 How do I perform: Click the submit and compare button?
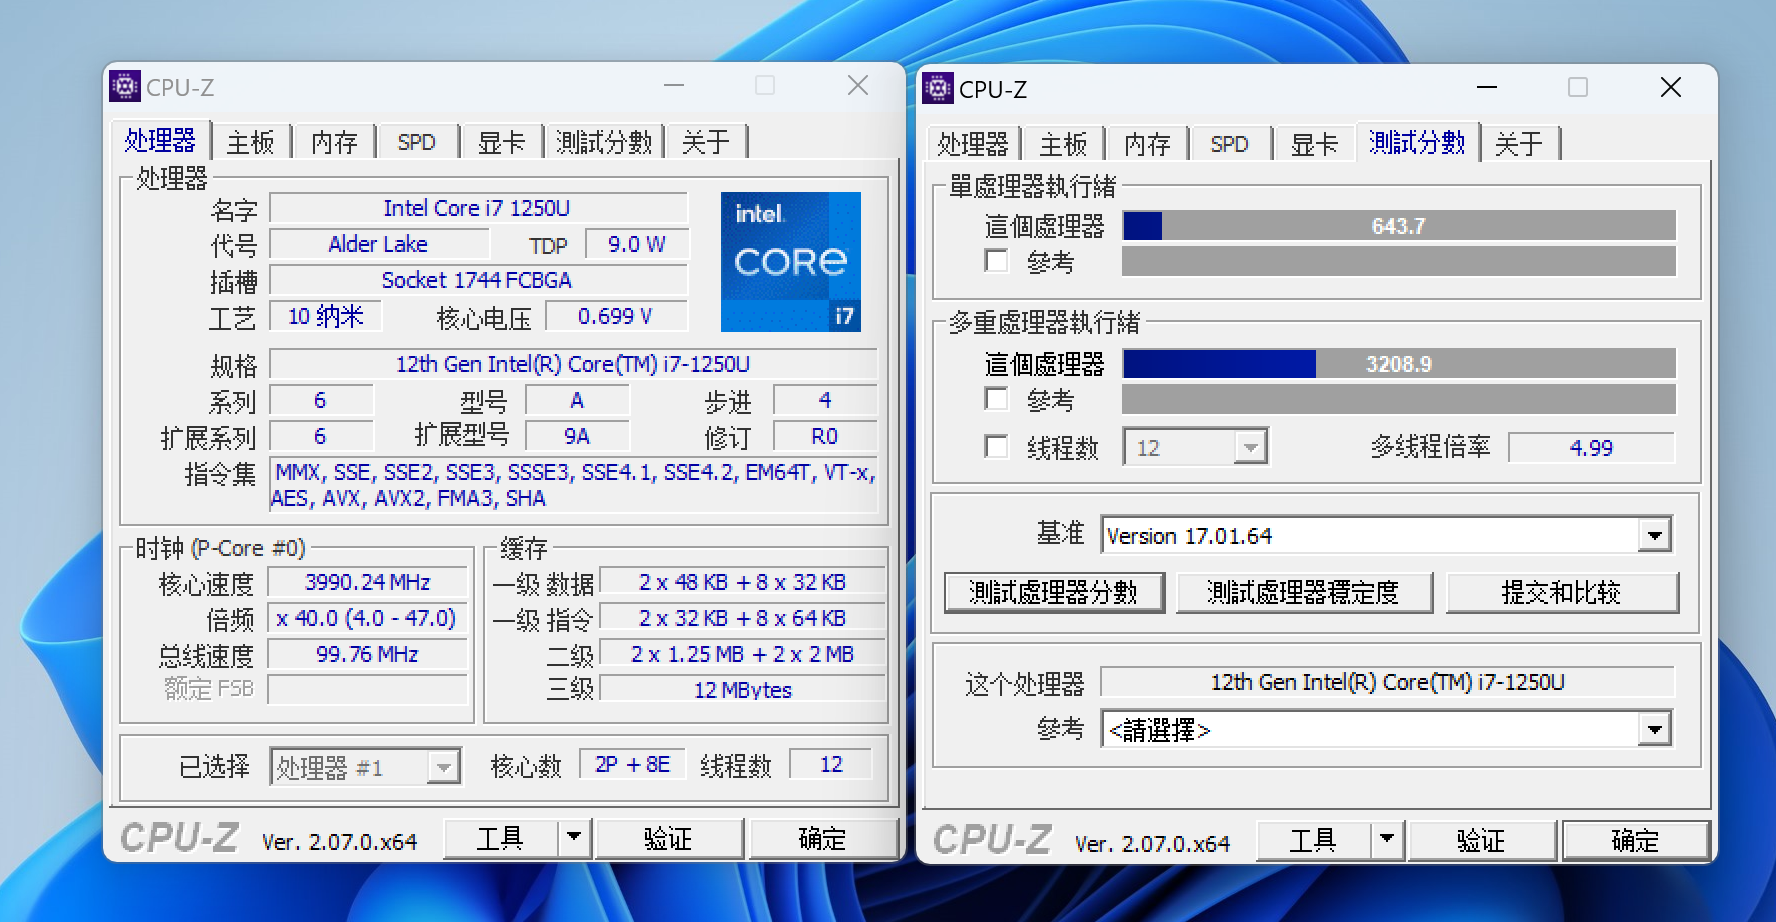click(x=1561, y=593)
